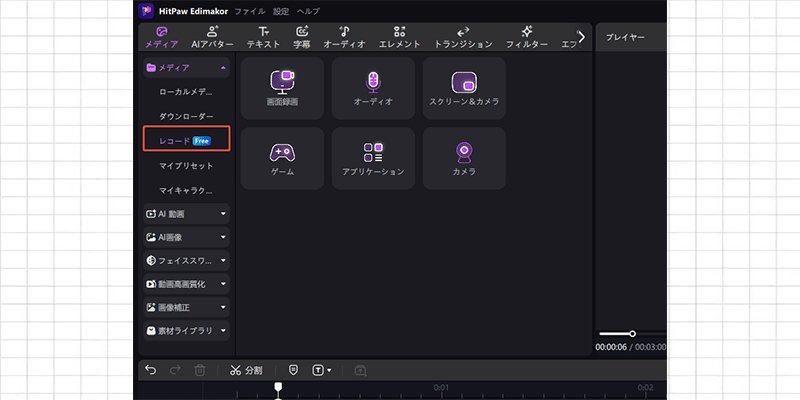Click the redo arrow in timeline toolbar

[175, 370]
